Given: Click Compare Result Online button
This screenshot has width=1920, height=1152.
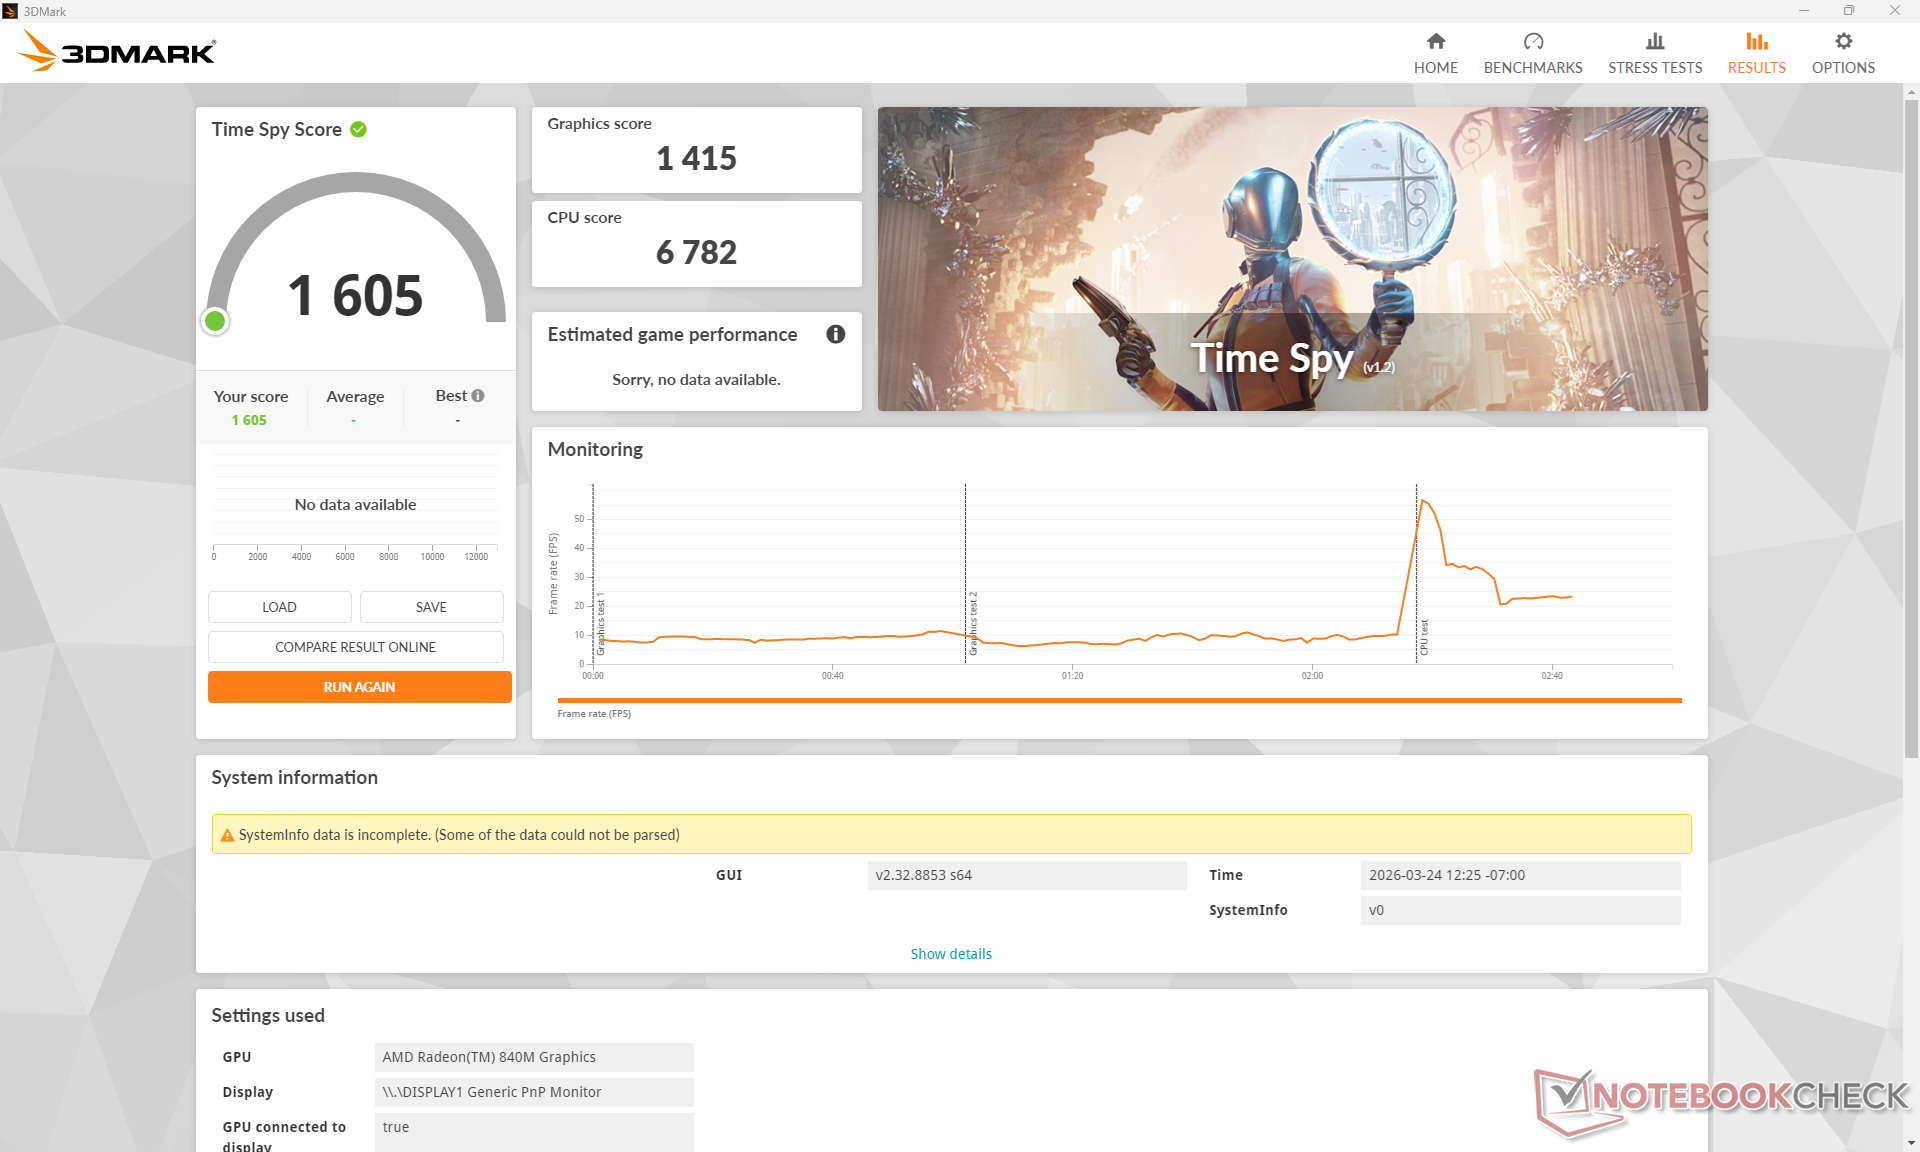Looking at the screenshot, I should 355,647.
